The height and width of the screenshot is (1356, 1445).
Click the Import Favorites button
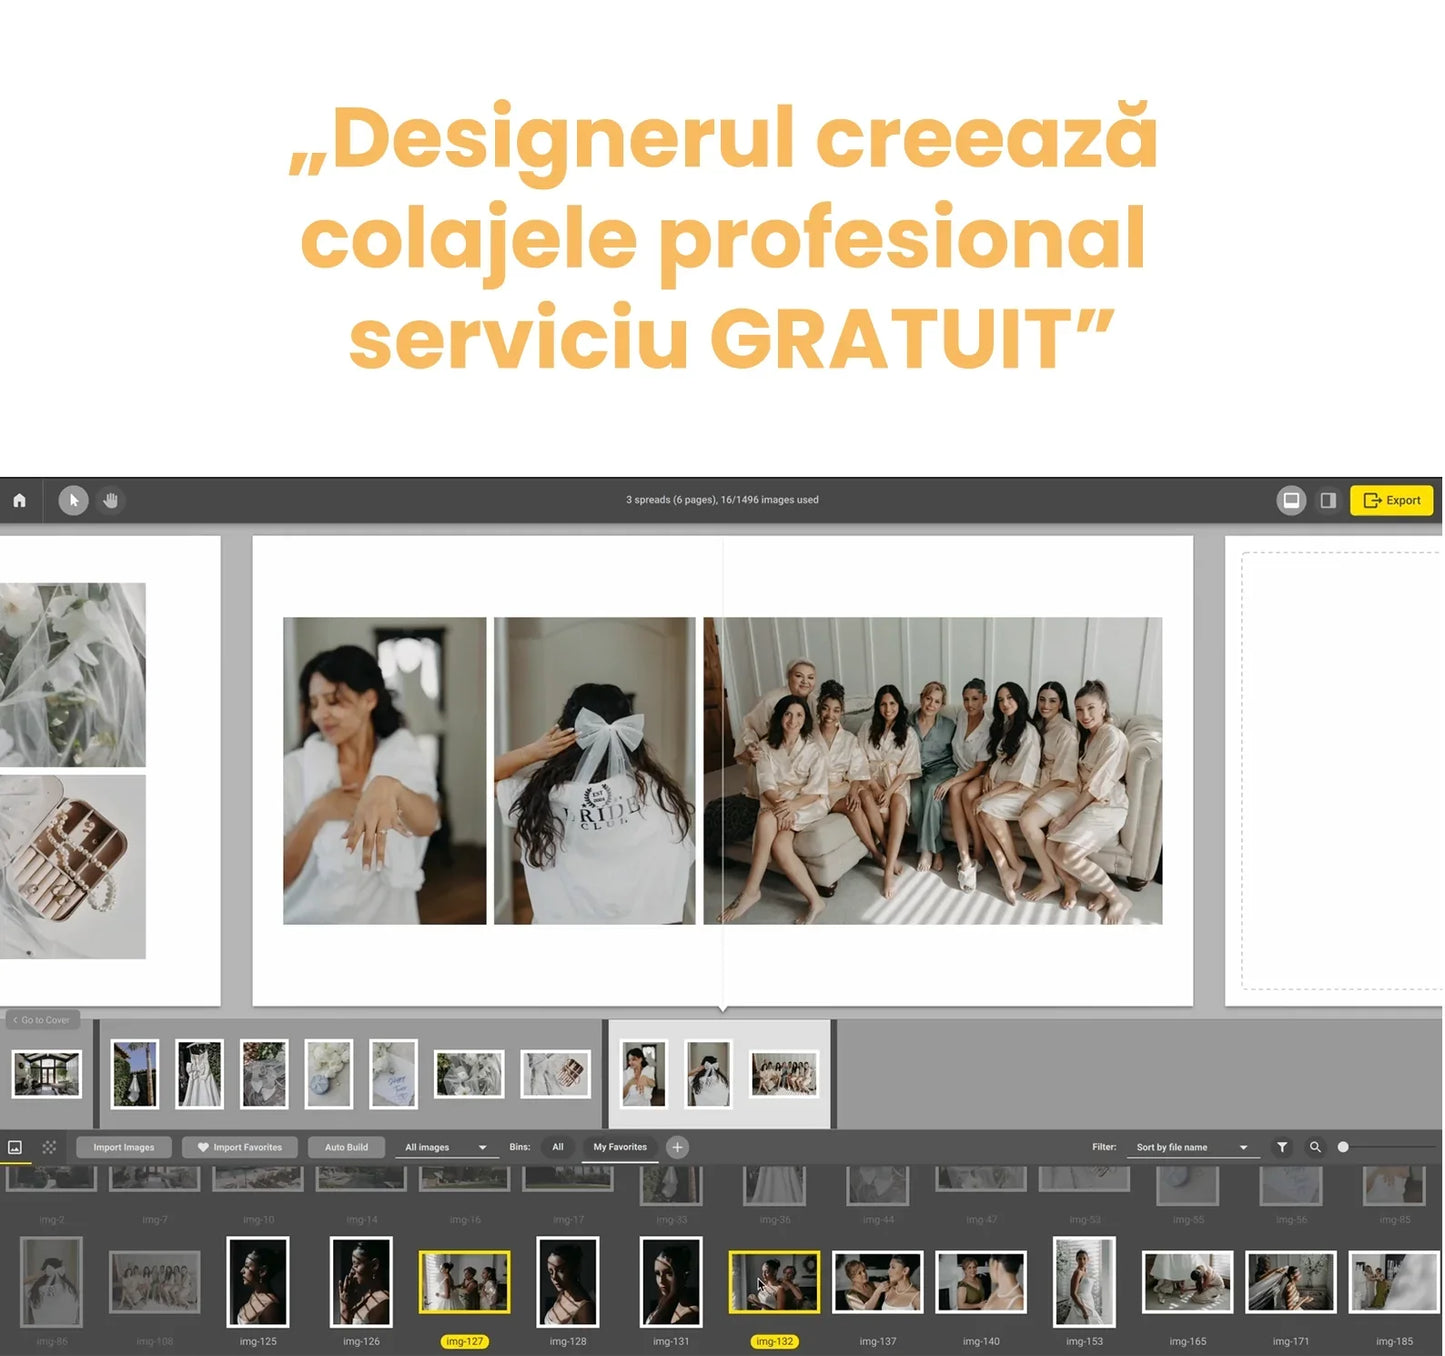pos(240,1147)
